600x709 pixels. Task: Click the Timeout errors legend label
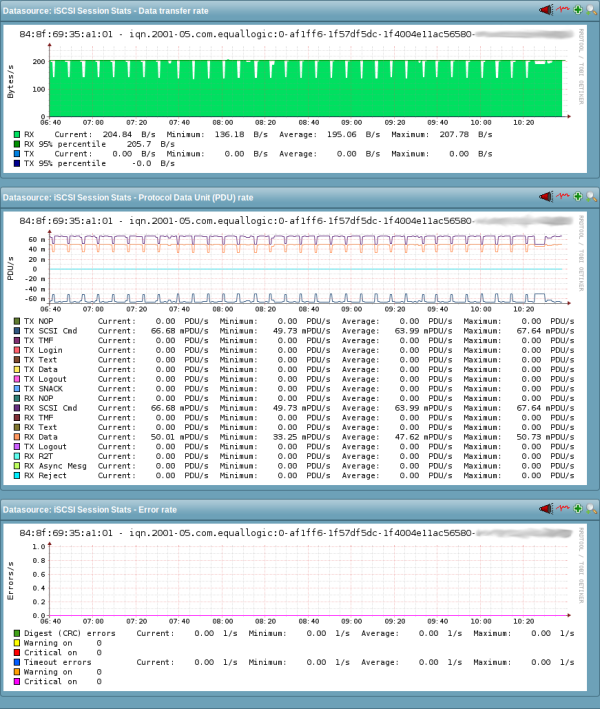(57, 662)
